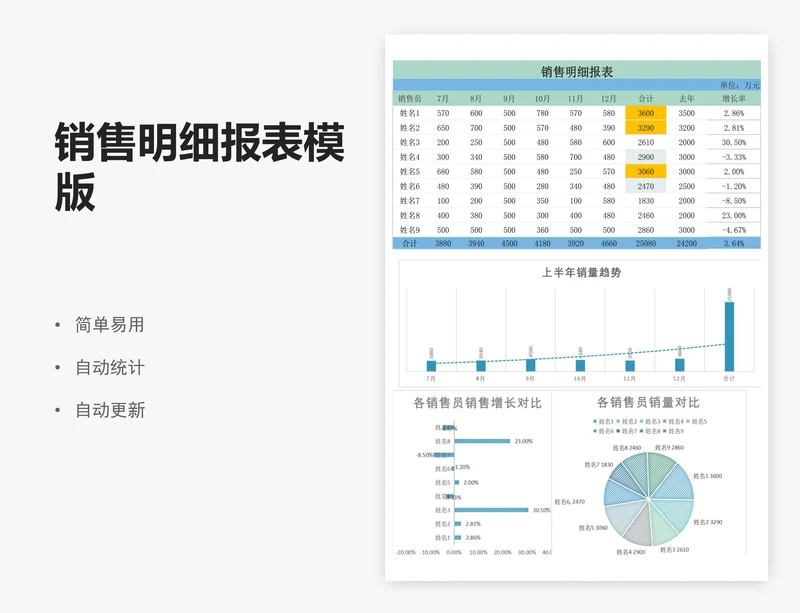Select the 2470 total cell for 姓名6
The width and height of the screenshot is (800, 613).
pyautogui.click(x=645, y=186)
